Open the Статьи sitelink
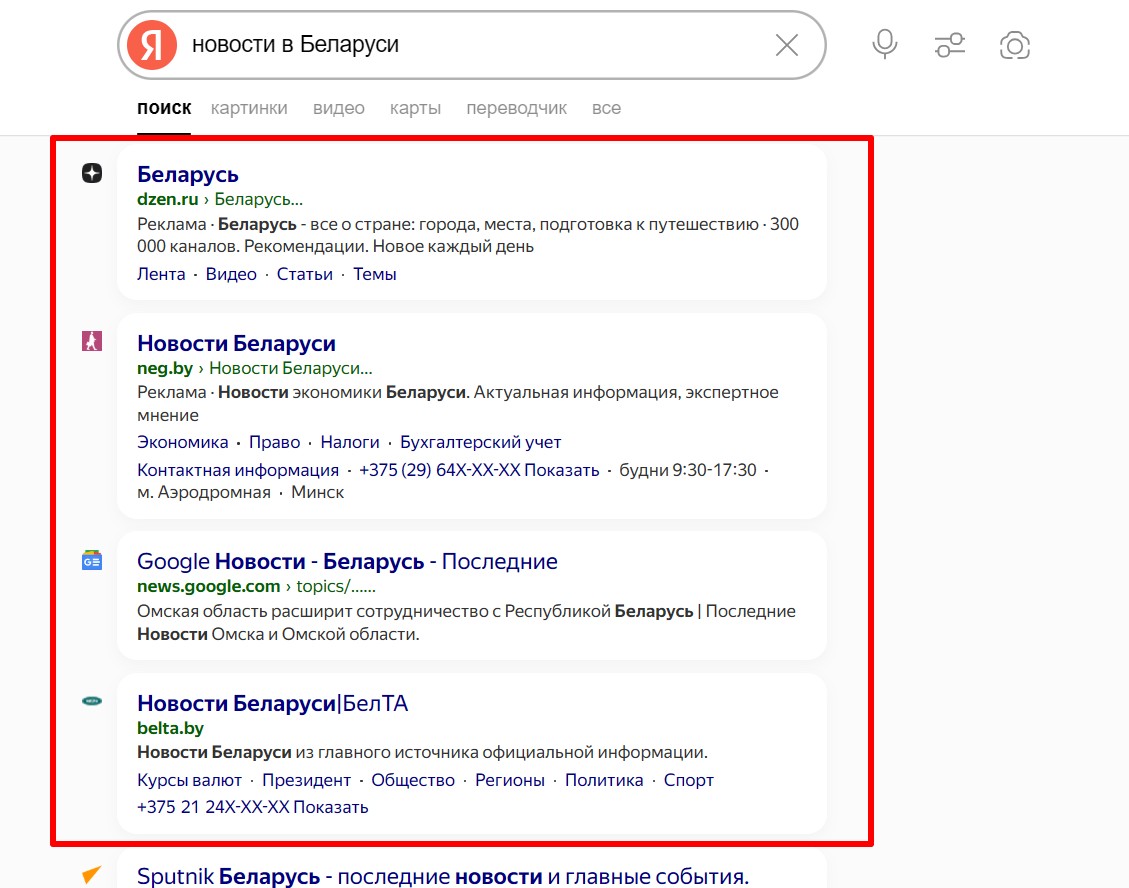The image size is (1129, 888). (305, 274)
